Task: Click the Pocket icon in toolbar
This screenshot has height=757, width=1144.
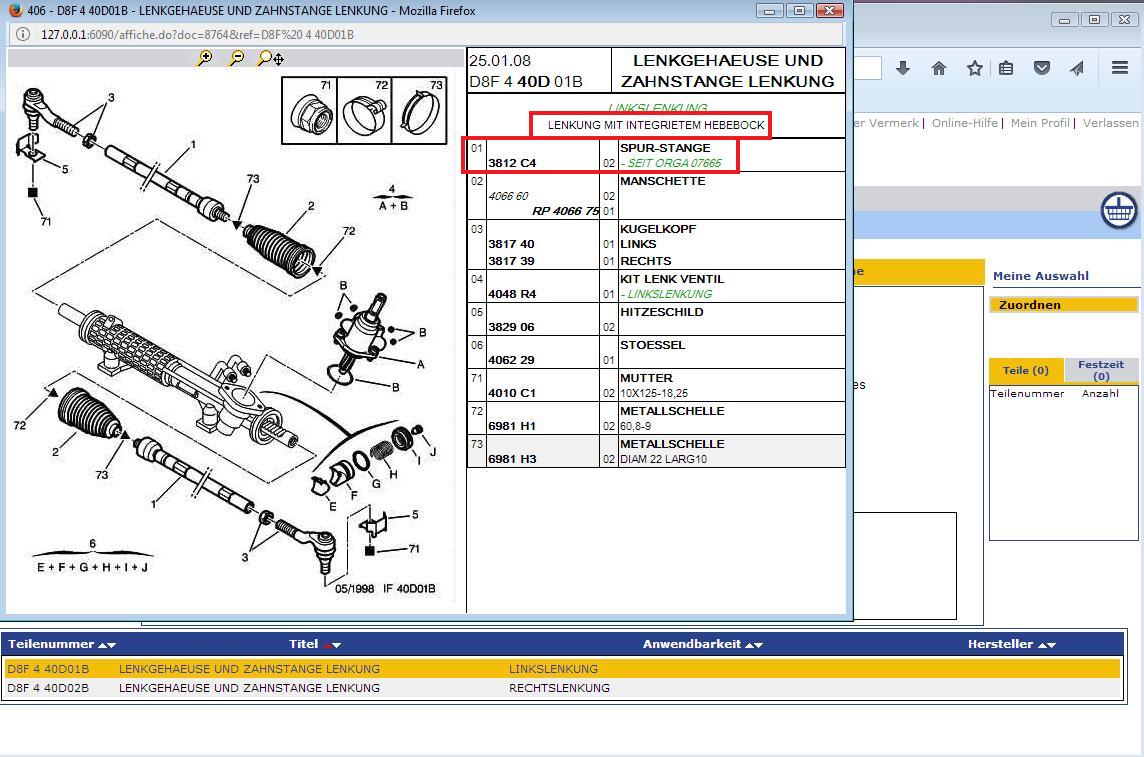Action: point(1041,68)
